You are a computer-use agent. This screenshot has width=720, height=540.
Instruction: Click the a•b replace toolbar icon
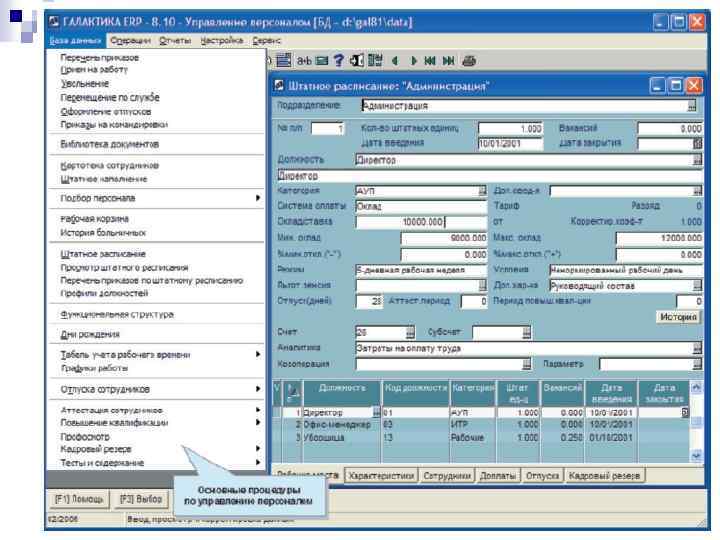click(x=304, y=61)
